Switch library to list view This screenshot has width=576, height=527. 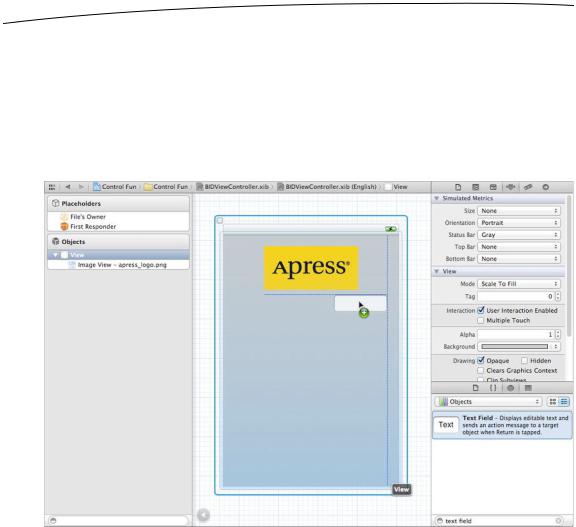564,402
